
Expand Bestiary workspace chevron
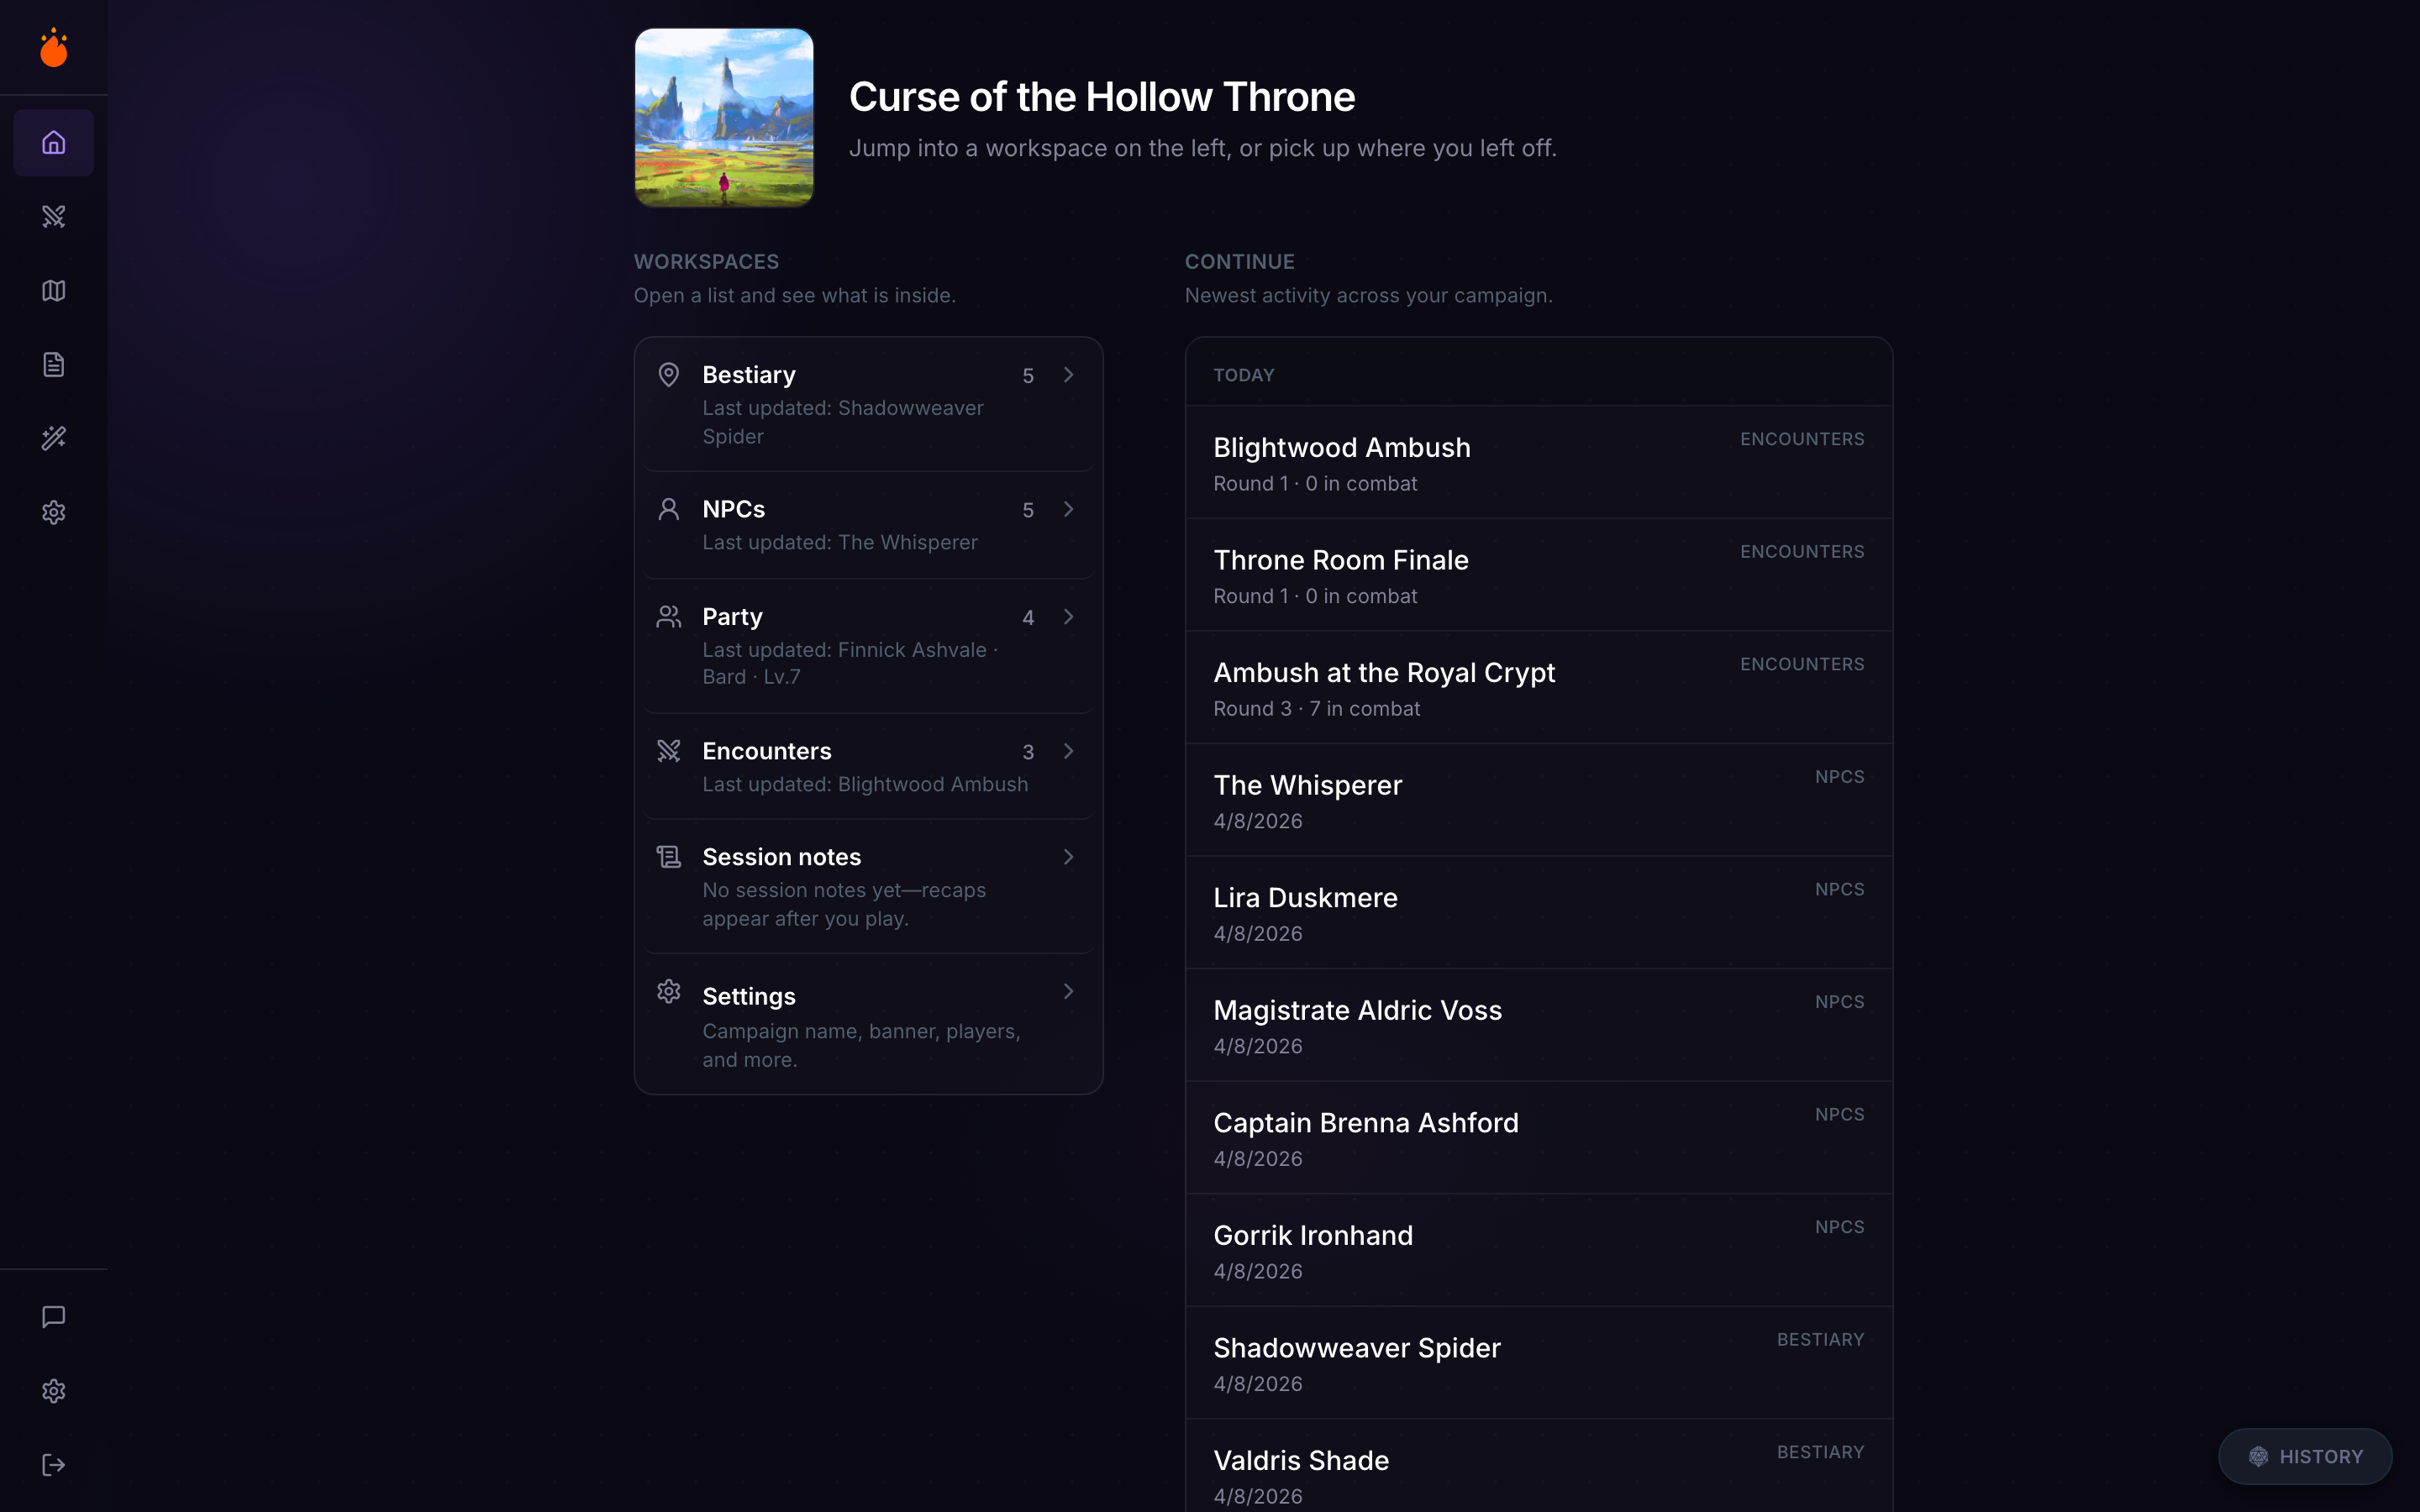pos(1068,375)
